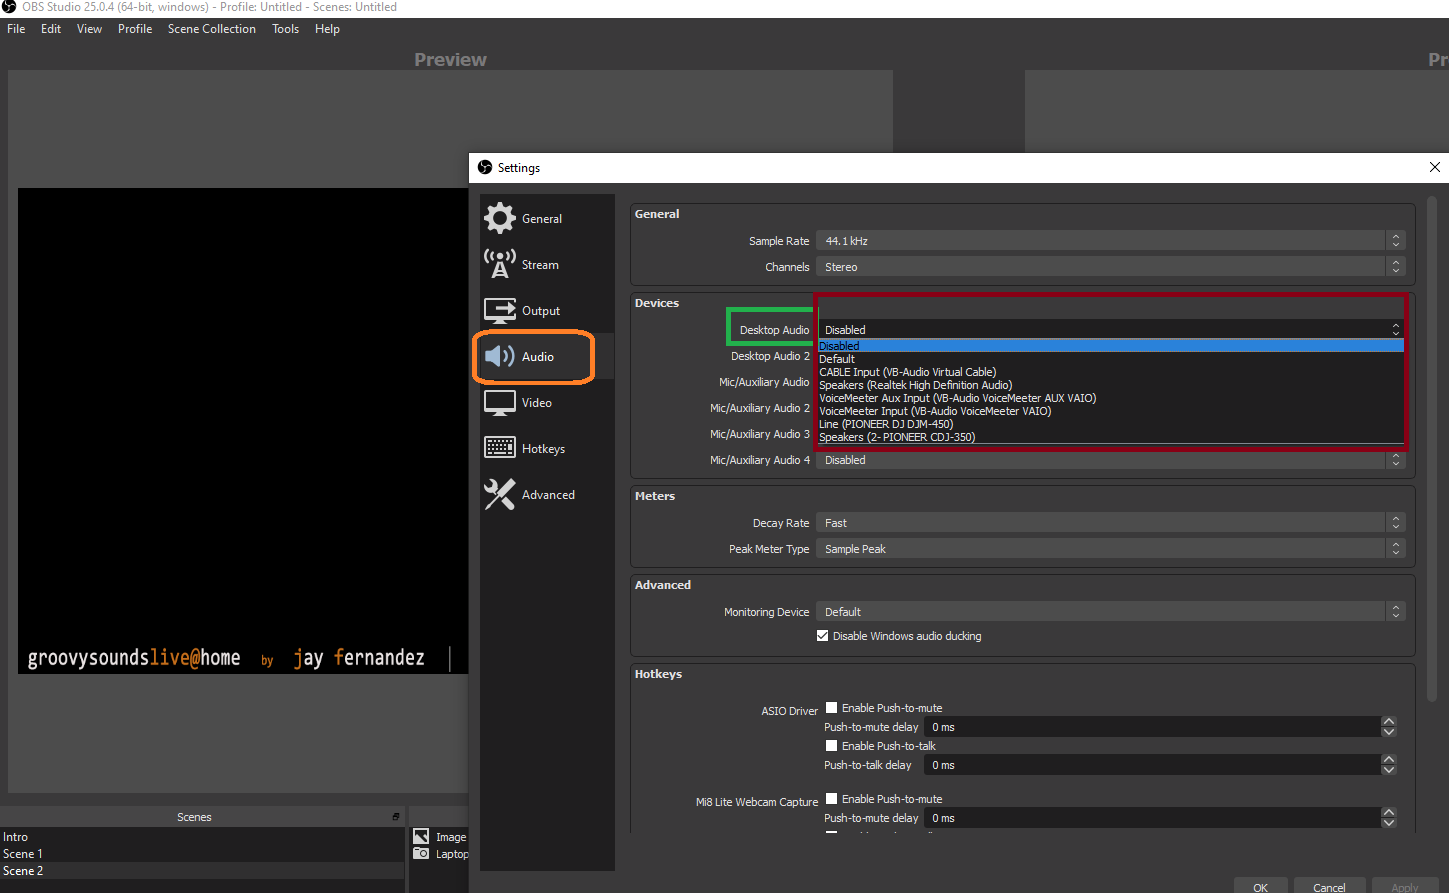The height and width of the screenshot is (893, 1449).
Task: Click the Mi8 Lite Push-to-mute delay field
Action: point(1153,818)
